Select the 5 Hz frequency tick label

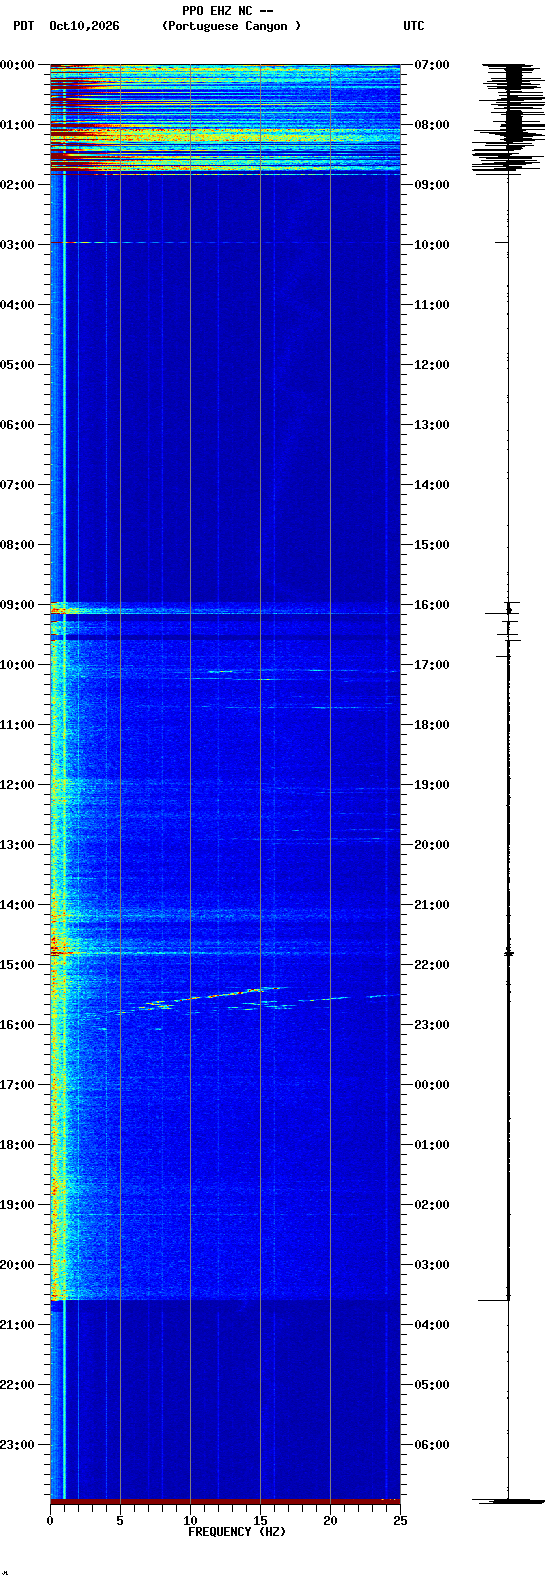tap(120, 1521)
